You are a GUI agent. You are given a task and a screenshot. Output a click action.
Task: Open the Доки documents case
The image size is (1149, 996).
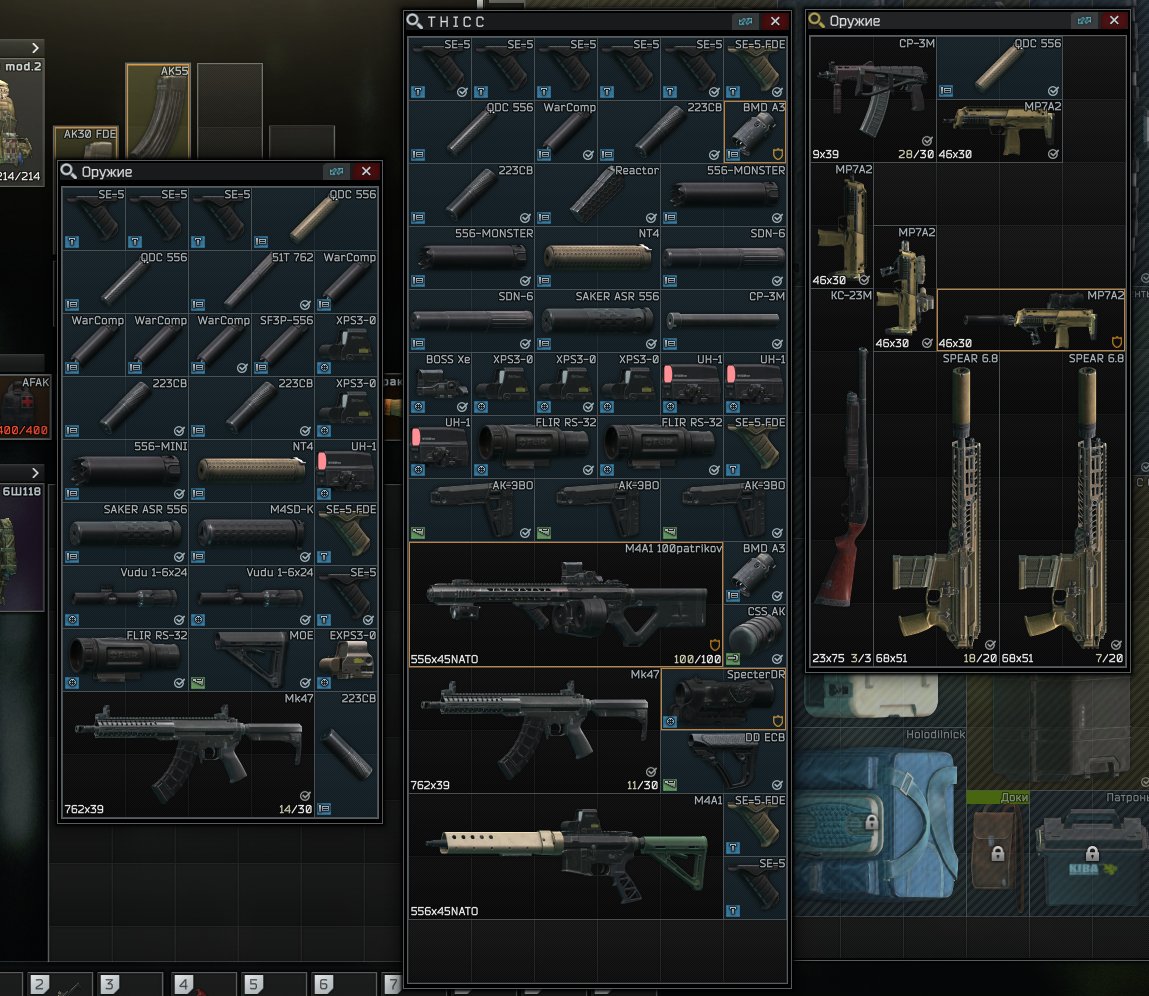tap(997, 853)
